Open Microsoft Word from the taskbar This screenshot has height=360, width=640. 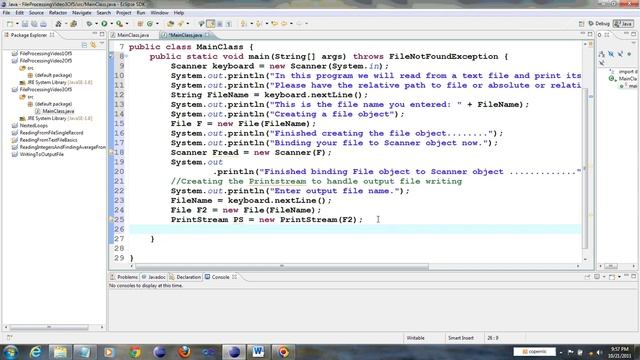tap(258, 351)
